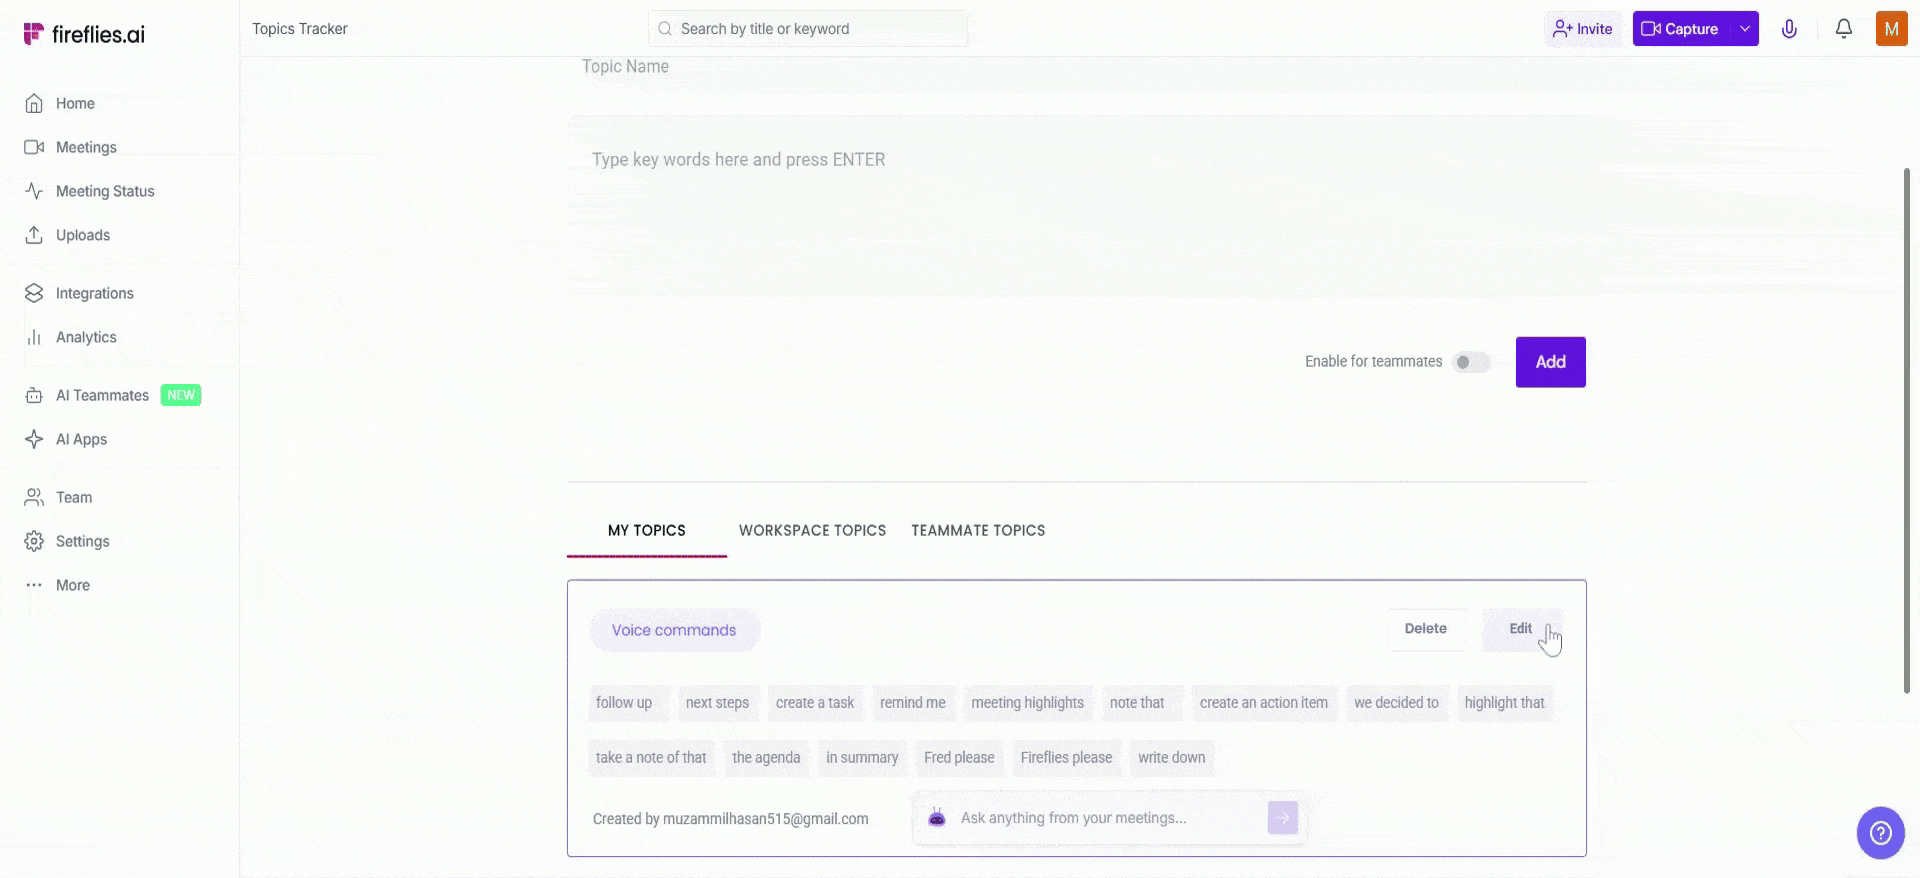
Task: Click the 'we decided to' keyword chip
Action: pyautogui.click(x=1396, y=703)
